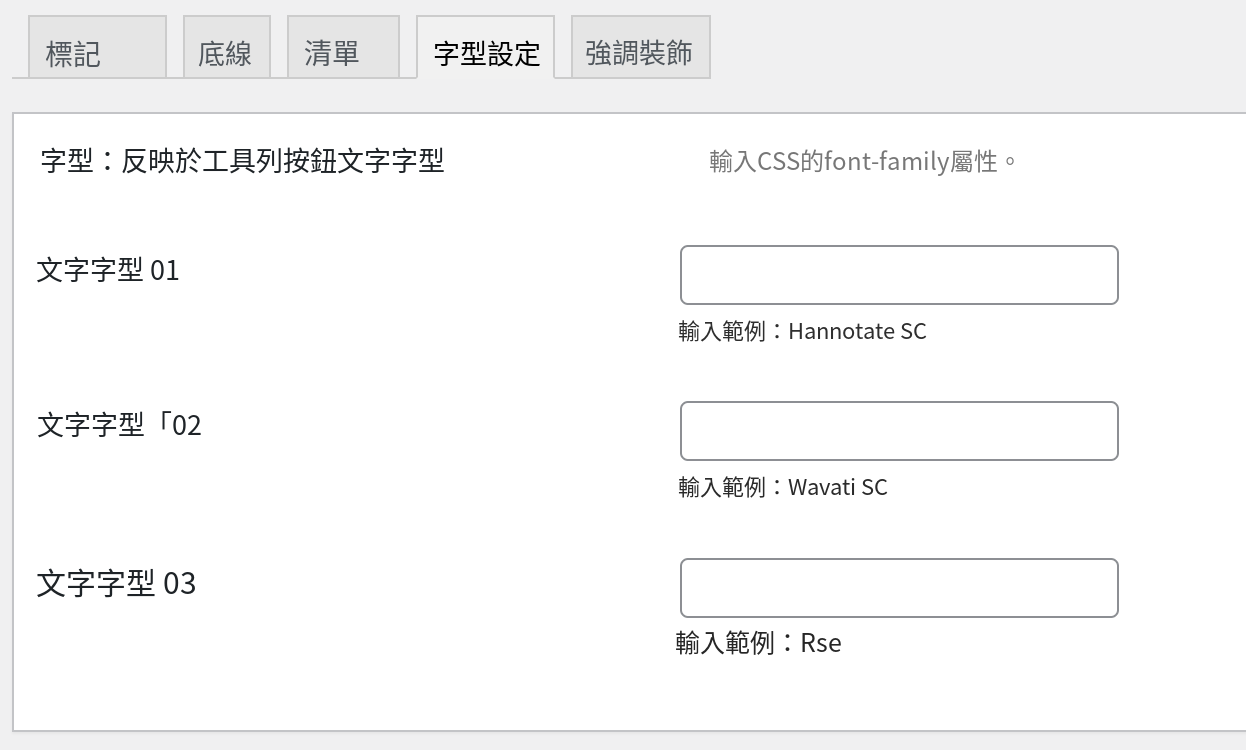
Task: Go to the 強調裝飾 tab
Action: click(x=640, y=47)
